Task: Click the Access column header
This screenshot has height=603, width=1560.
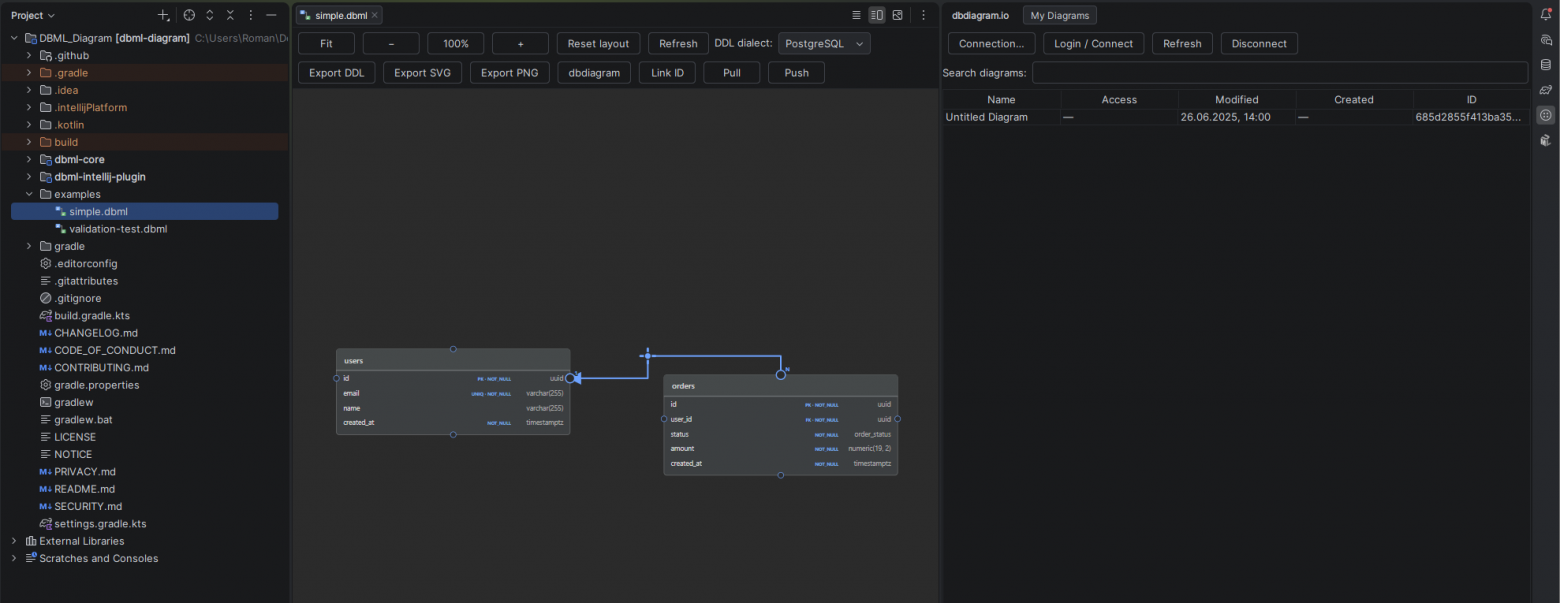Action: pos(1119,99)
